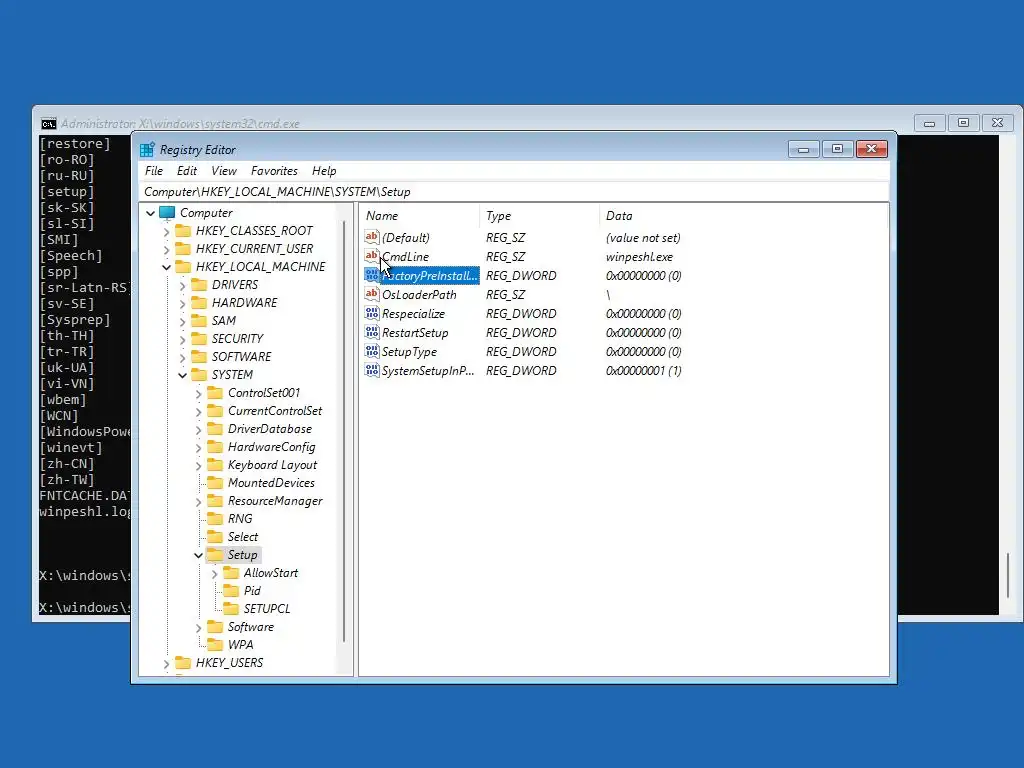This screenshot has height=768, width=1024.
Task: Collapse the Setup key
Action: [x=199, y=555]
